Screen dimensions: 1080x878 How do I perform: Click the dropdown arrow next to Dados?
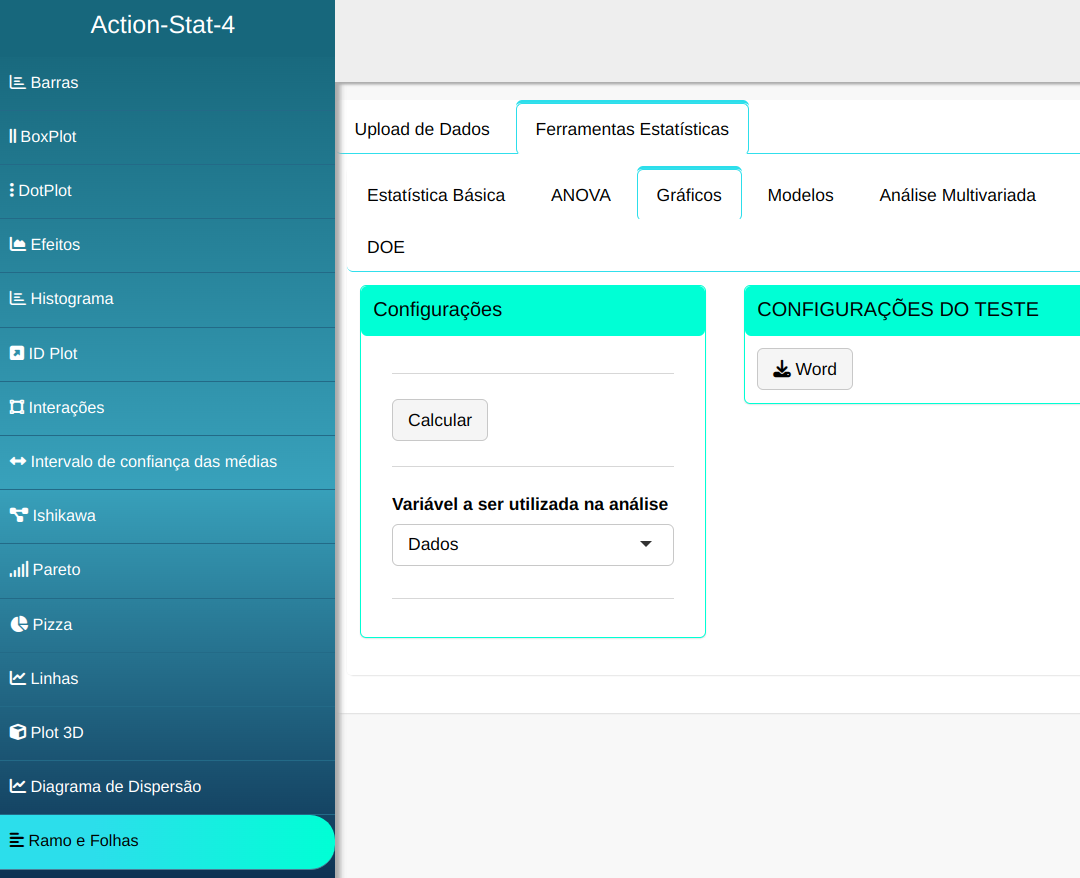(645, 544)
